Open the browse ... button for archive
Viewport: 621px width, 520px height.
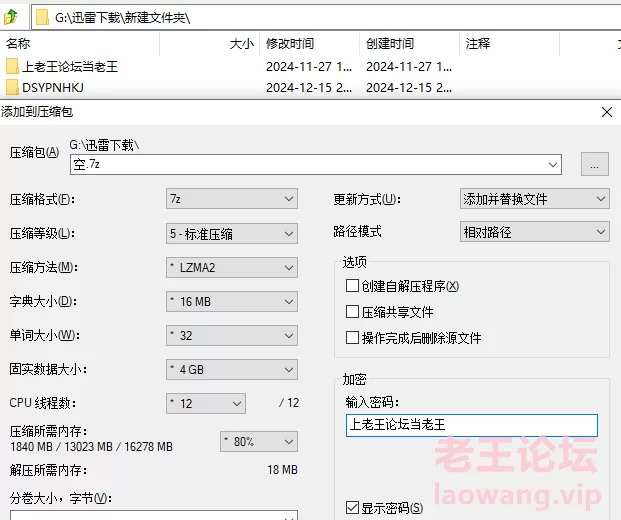[x=594, y=164]
